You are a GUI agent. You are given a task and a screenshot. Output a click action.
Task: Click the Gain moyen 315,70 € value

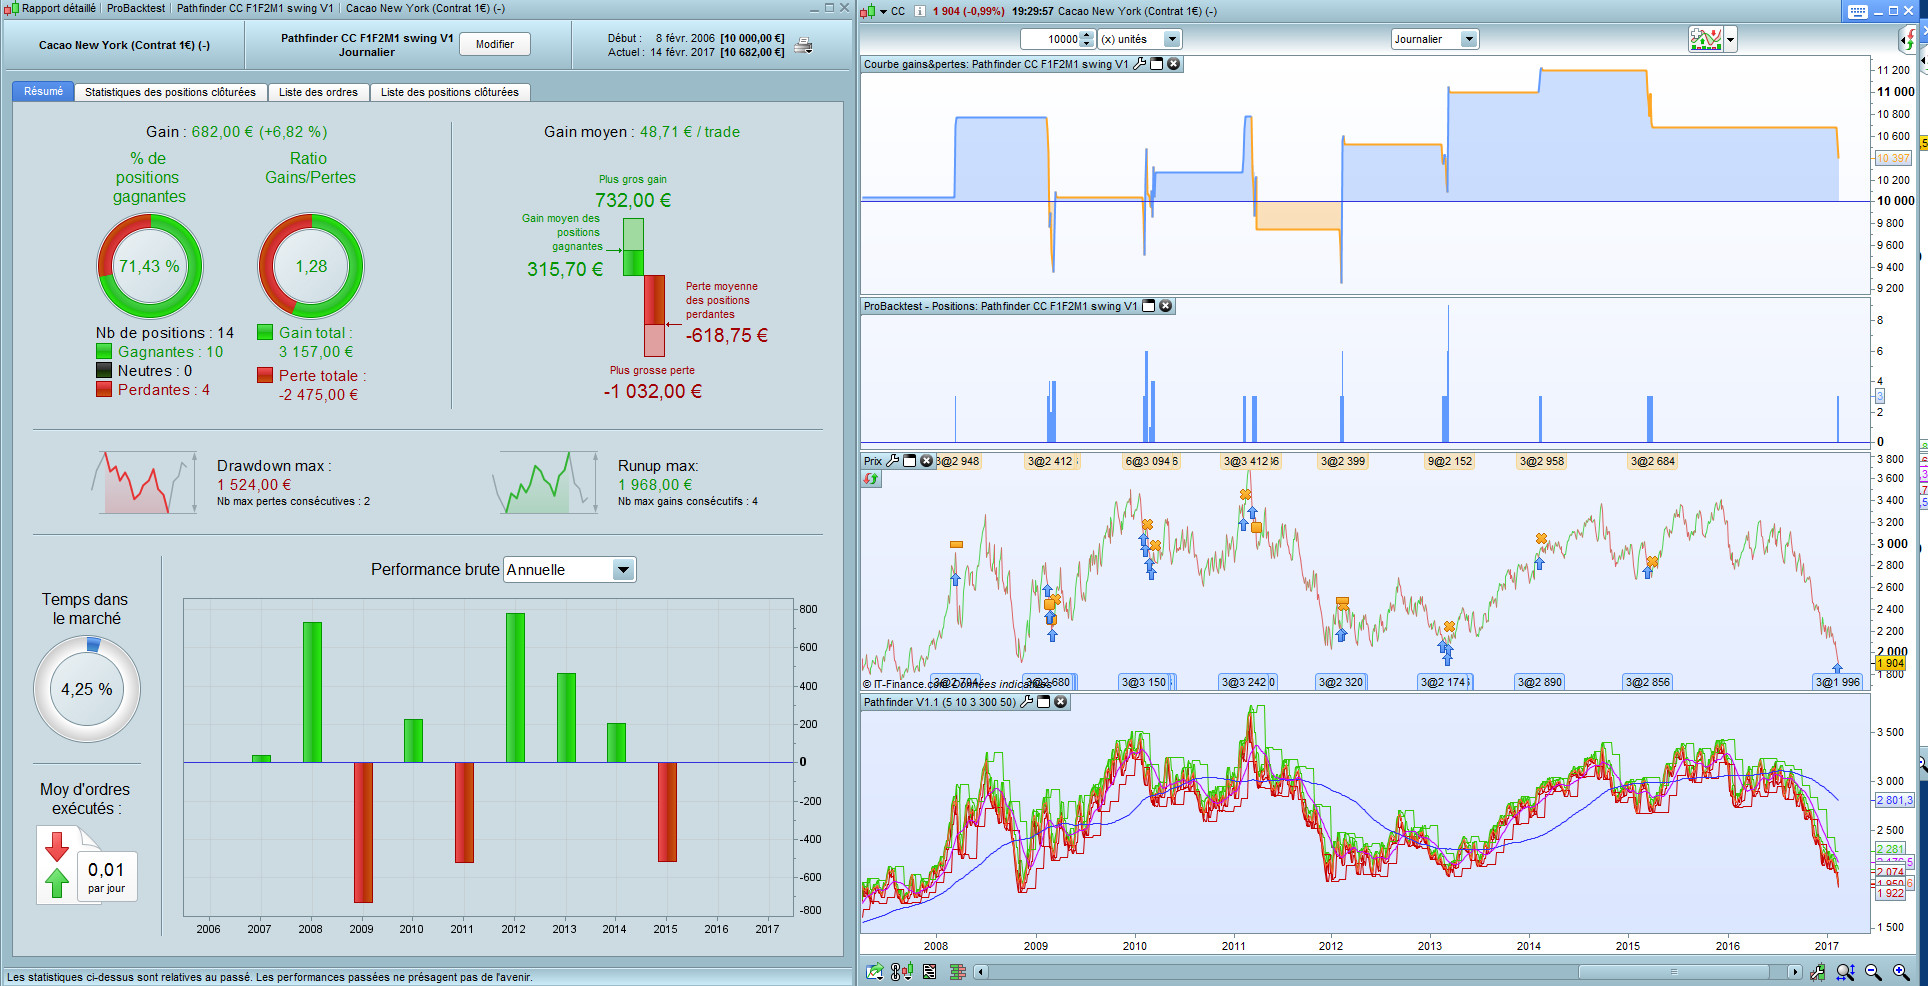pyautogui.click(x=565, y=269)
